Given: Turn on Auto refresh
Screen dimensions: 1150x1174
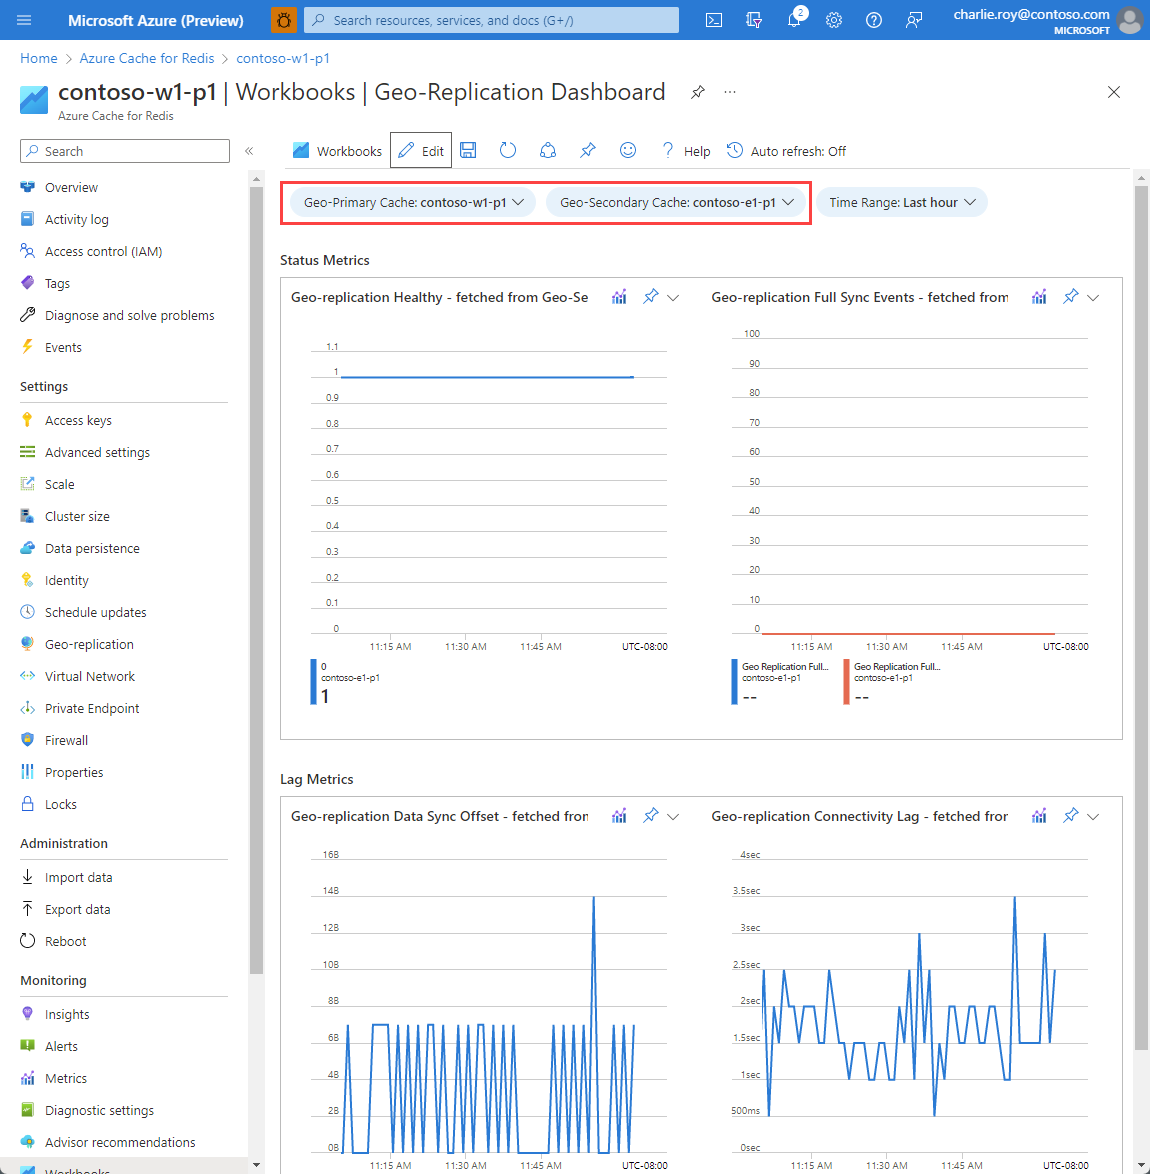Looking at the screenshot, I should tap(786, 150).
